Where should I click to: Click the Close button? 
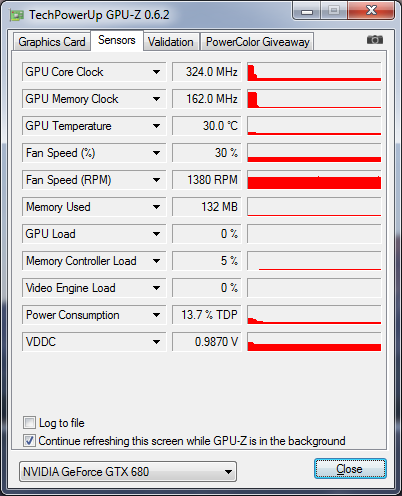click(350, 469)
